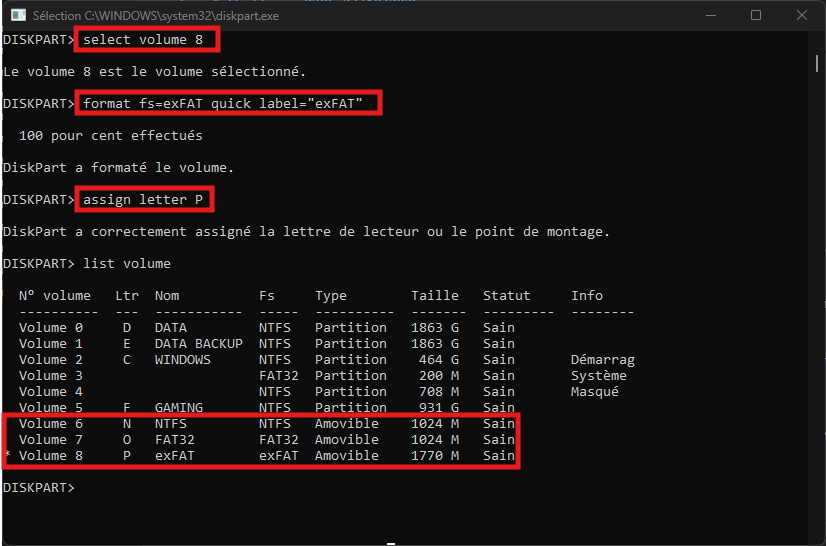Click the diskpart icon in the title bar
This screenshot has width=826, height=546.
(x=16, y=15)
